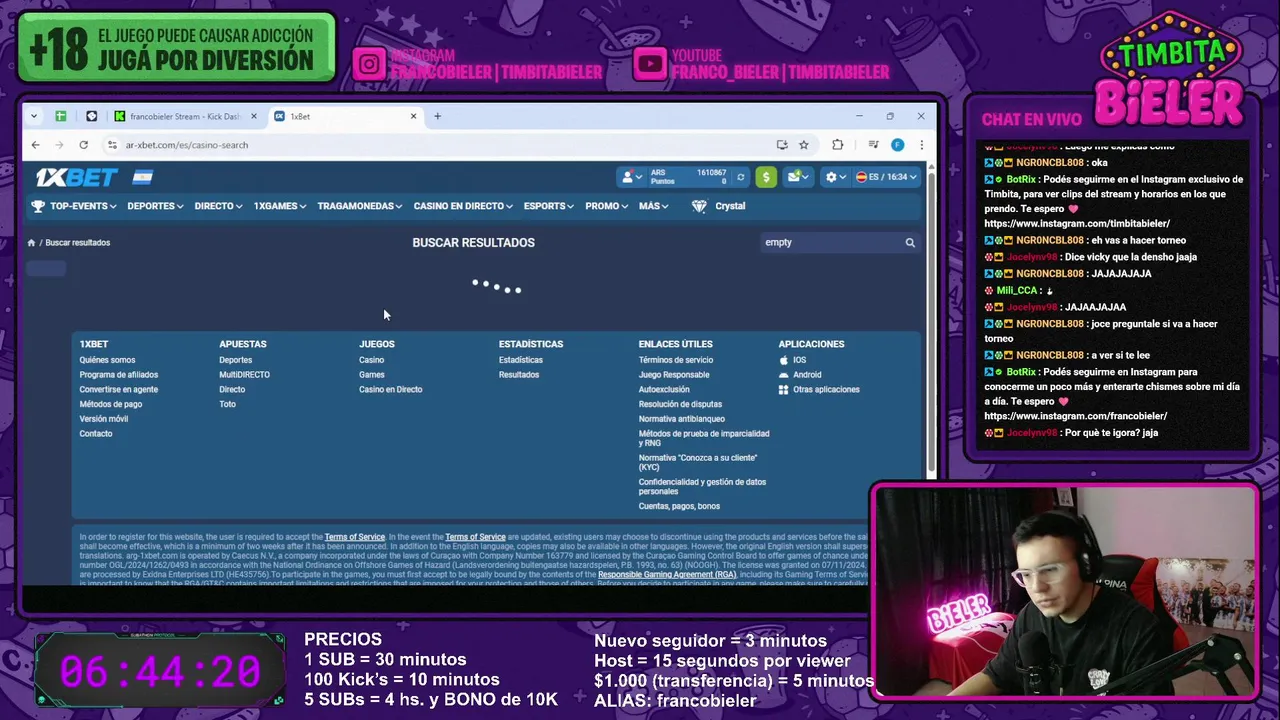
Task: Open the browser extensions puzzle icon
Action: (838, 145)
